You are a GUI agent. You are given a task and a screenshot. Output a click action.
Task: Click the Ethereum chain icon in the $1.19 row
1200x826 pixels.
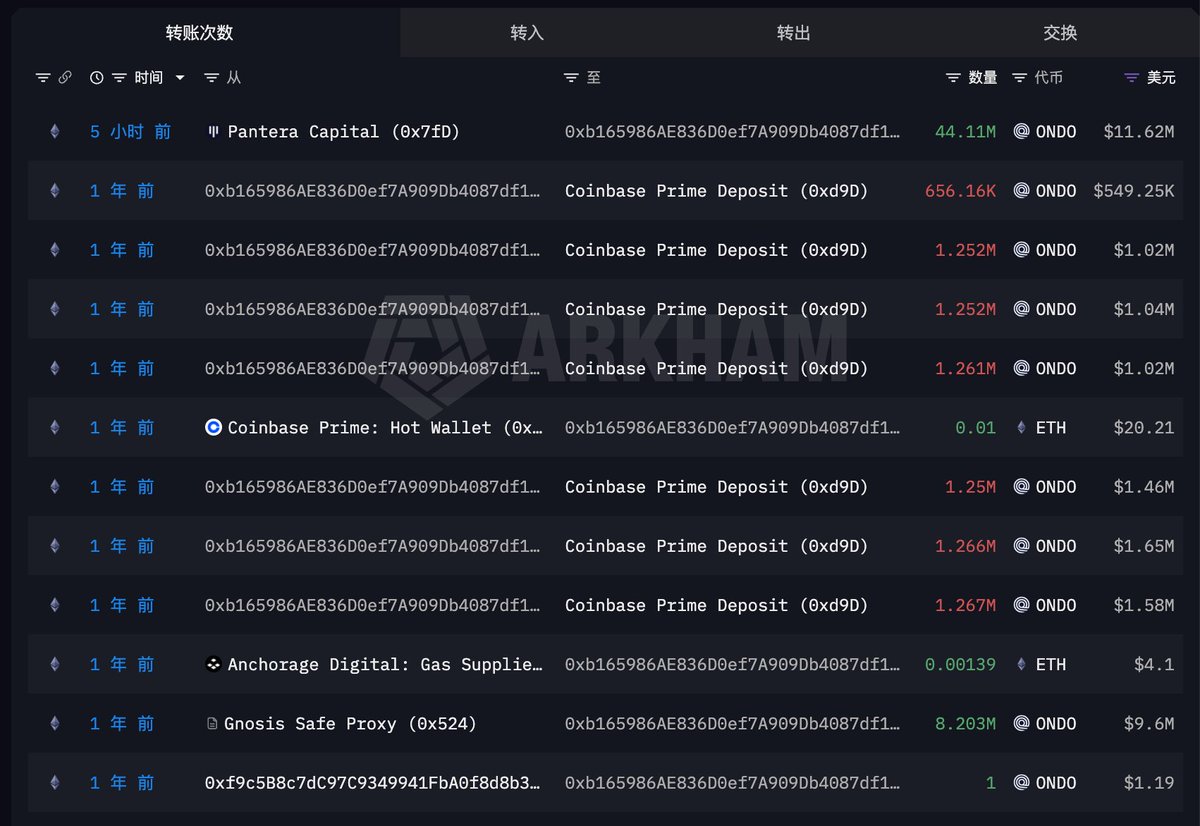[x=55, y=782]
